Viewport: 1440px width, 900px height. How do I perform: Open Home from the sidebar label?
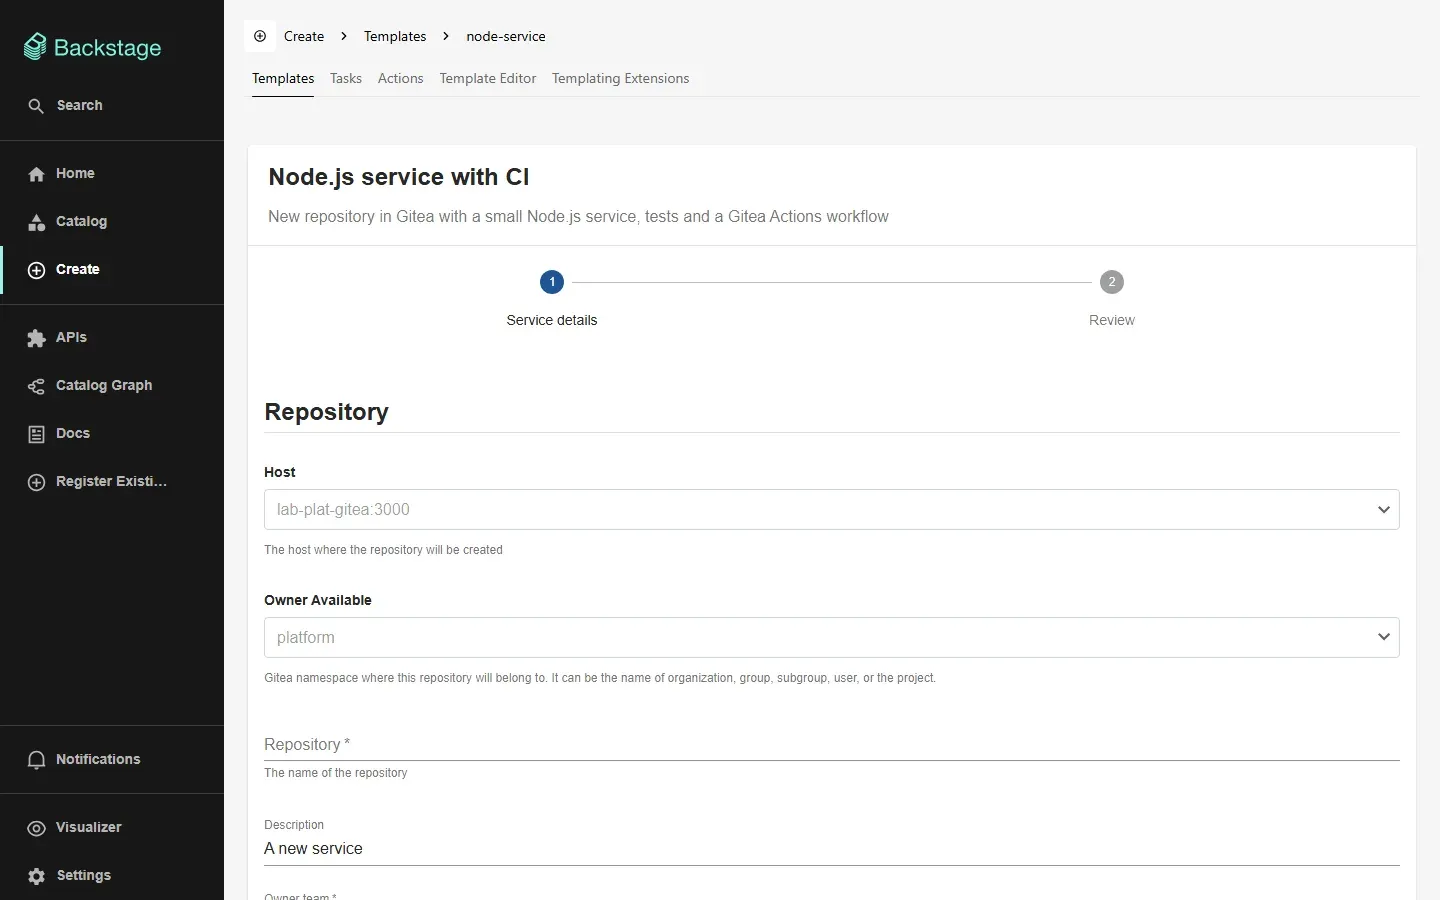pos(75,173)
